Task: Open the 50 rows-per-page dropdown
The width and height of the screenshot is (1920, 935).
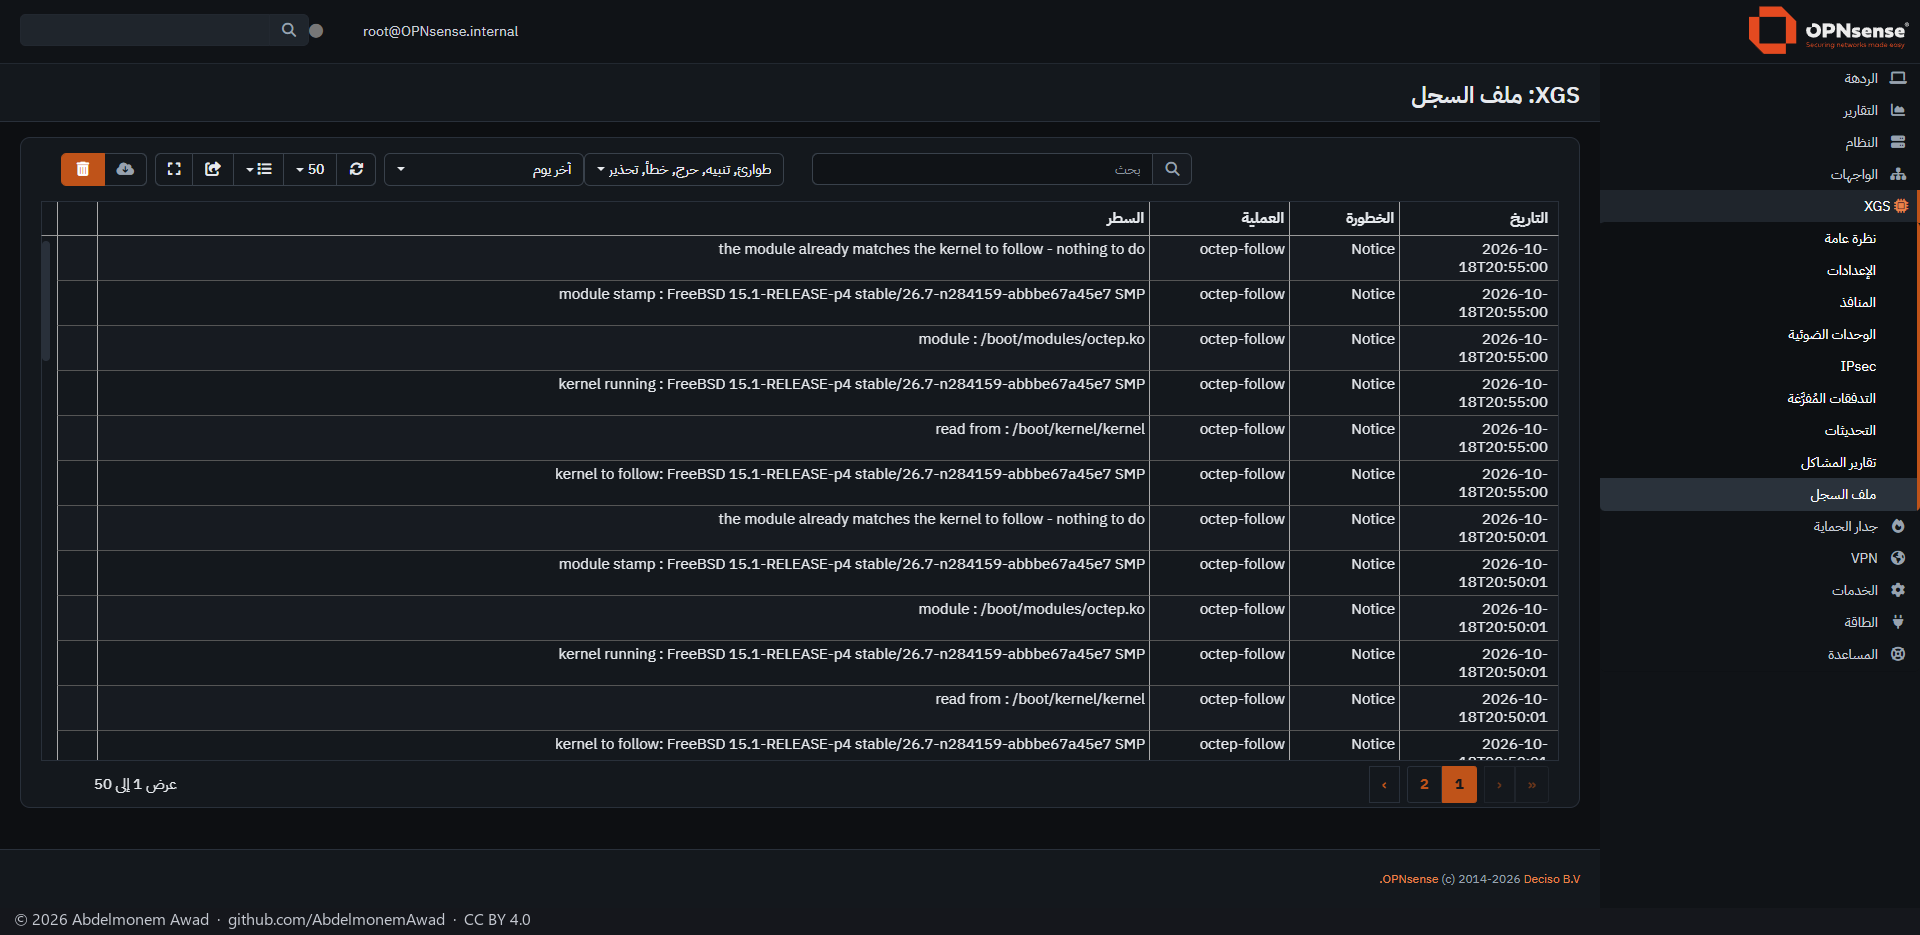Action: tap(310, 169)
